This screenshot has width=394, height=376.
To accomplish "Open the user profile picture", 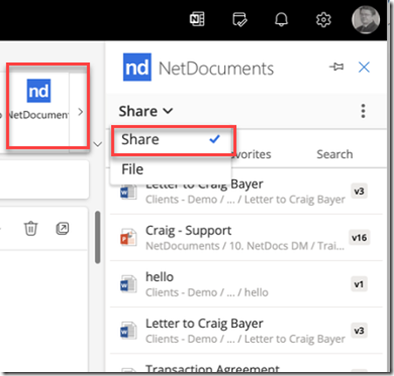I will (x=366, y=19).
